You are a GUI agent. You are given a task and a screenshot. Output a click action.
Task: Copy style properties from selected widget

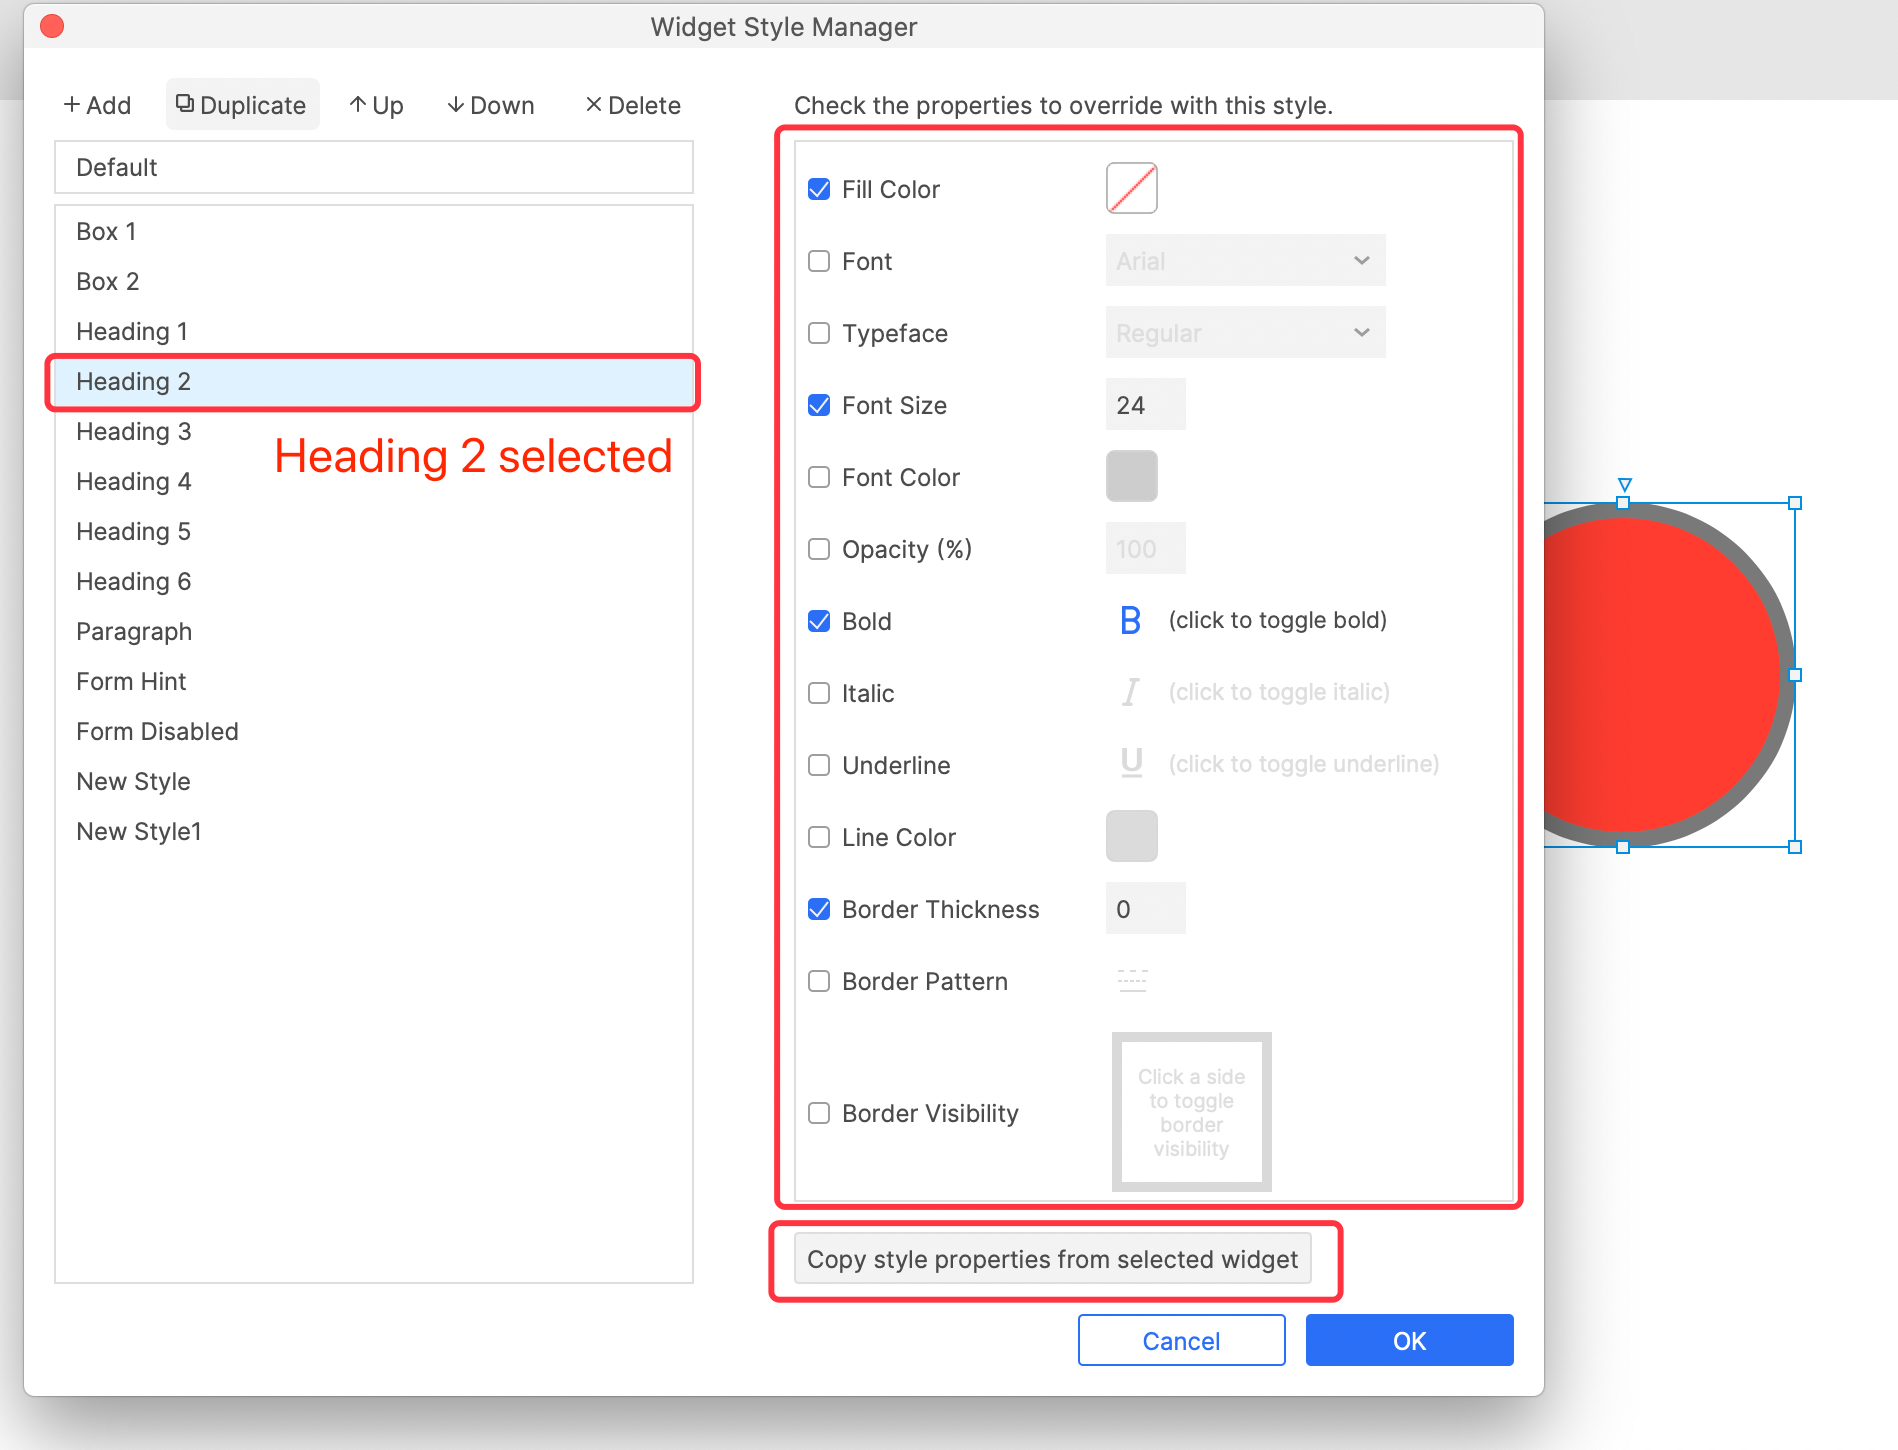(x=1052, y=1260)
